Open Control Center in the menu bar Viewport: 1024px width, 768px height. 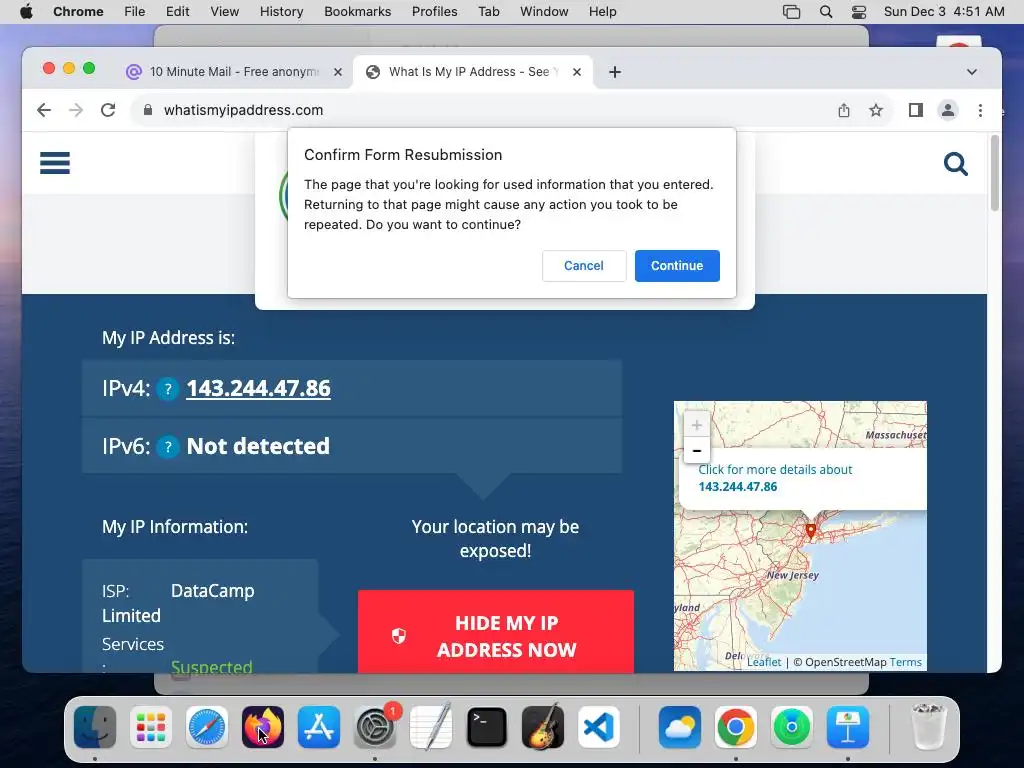pos(859,12)
